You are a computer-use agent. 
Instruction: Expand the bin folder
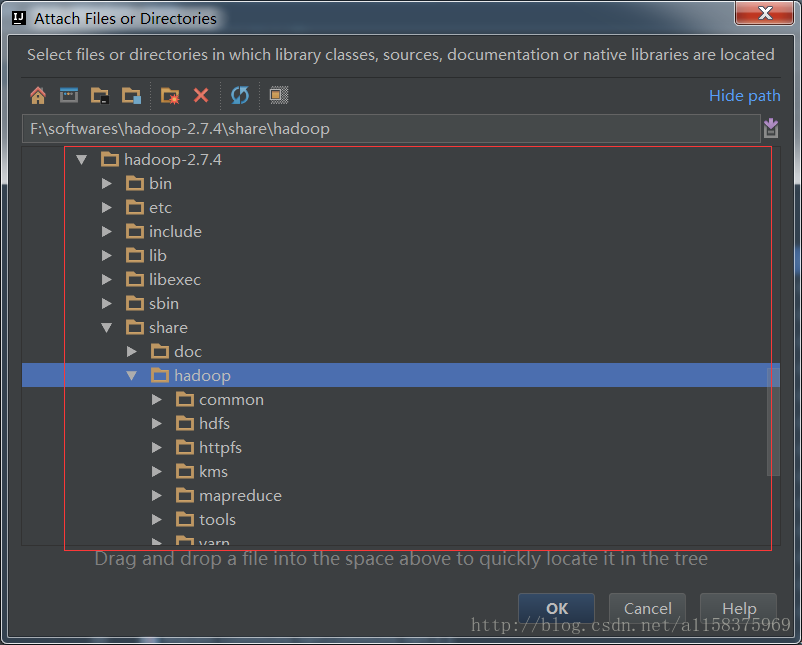(x=106, y=184)
